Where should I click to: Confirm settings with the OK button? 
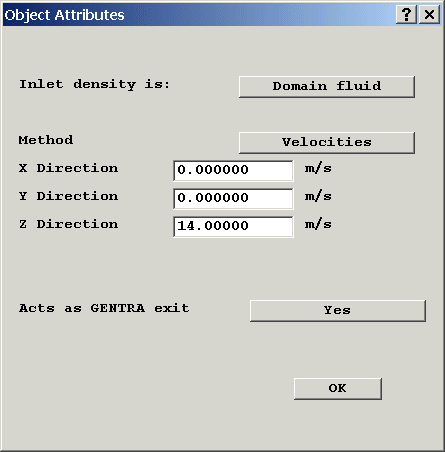coord(338,389)
